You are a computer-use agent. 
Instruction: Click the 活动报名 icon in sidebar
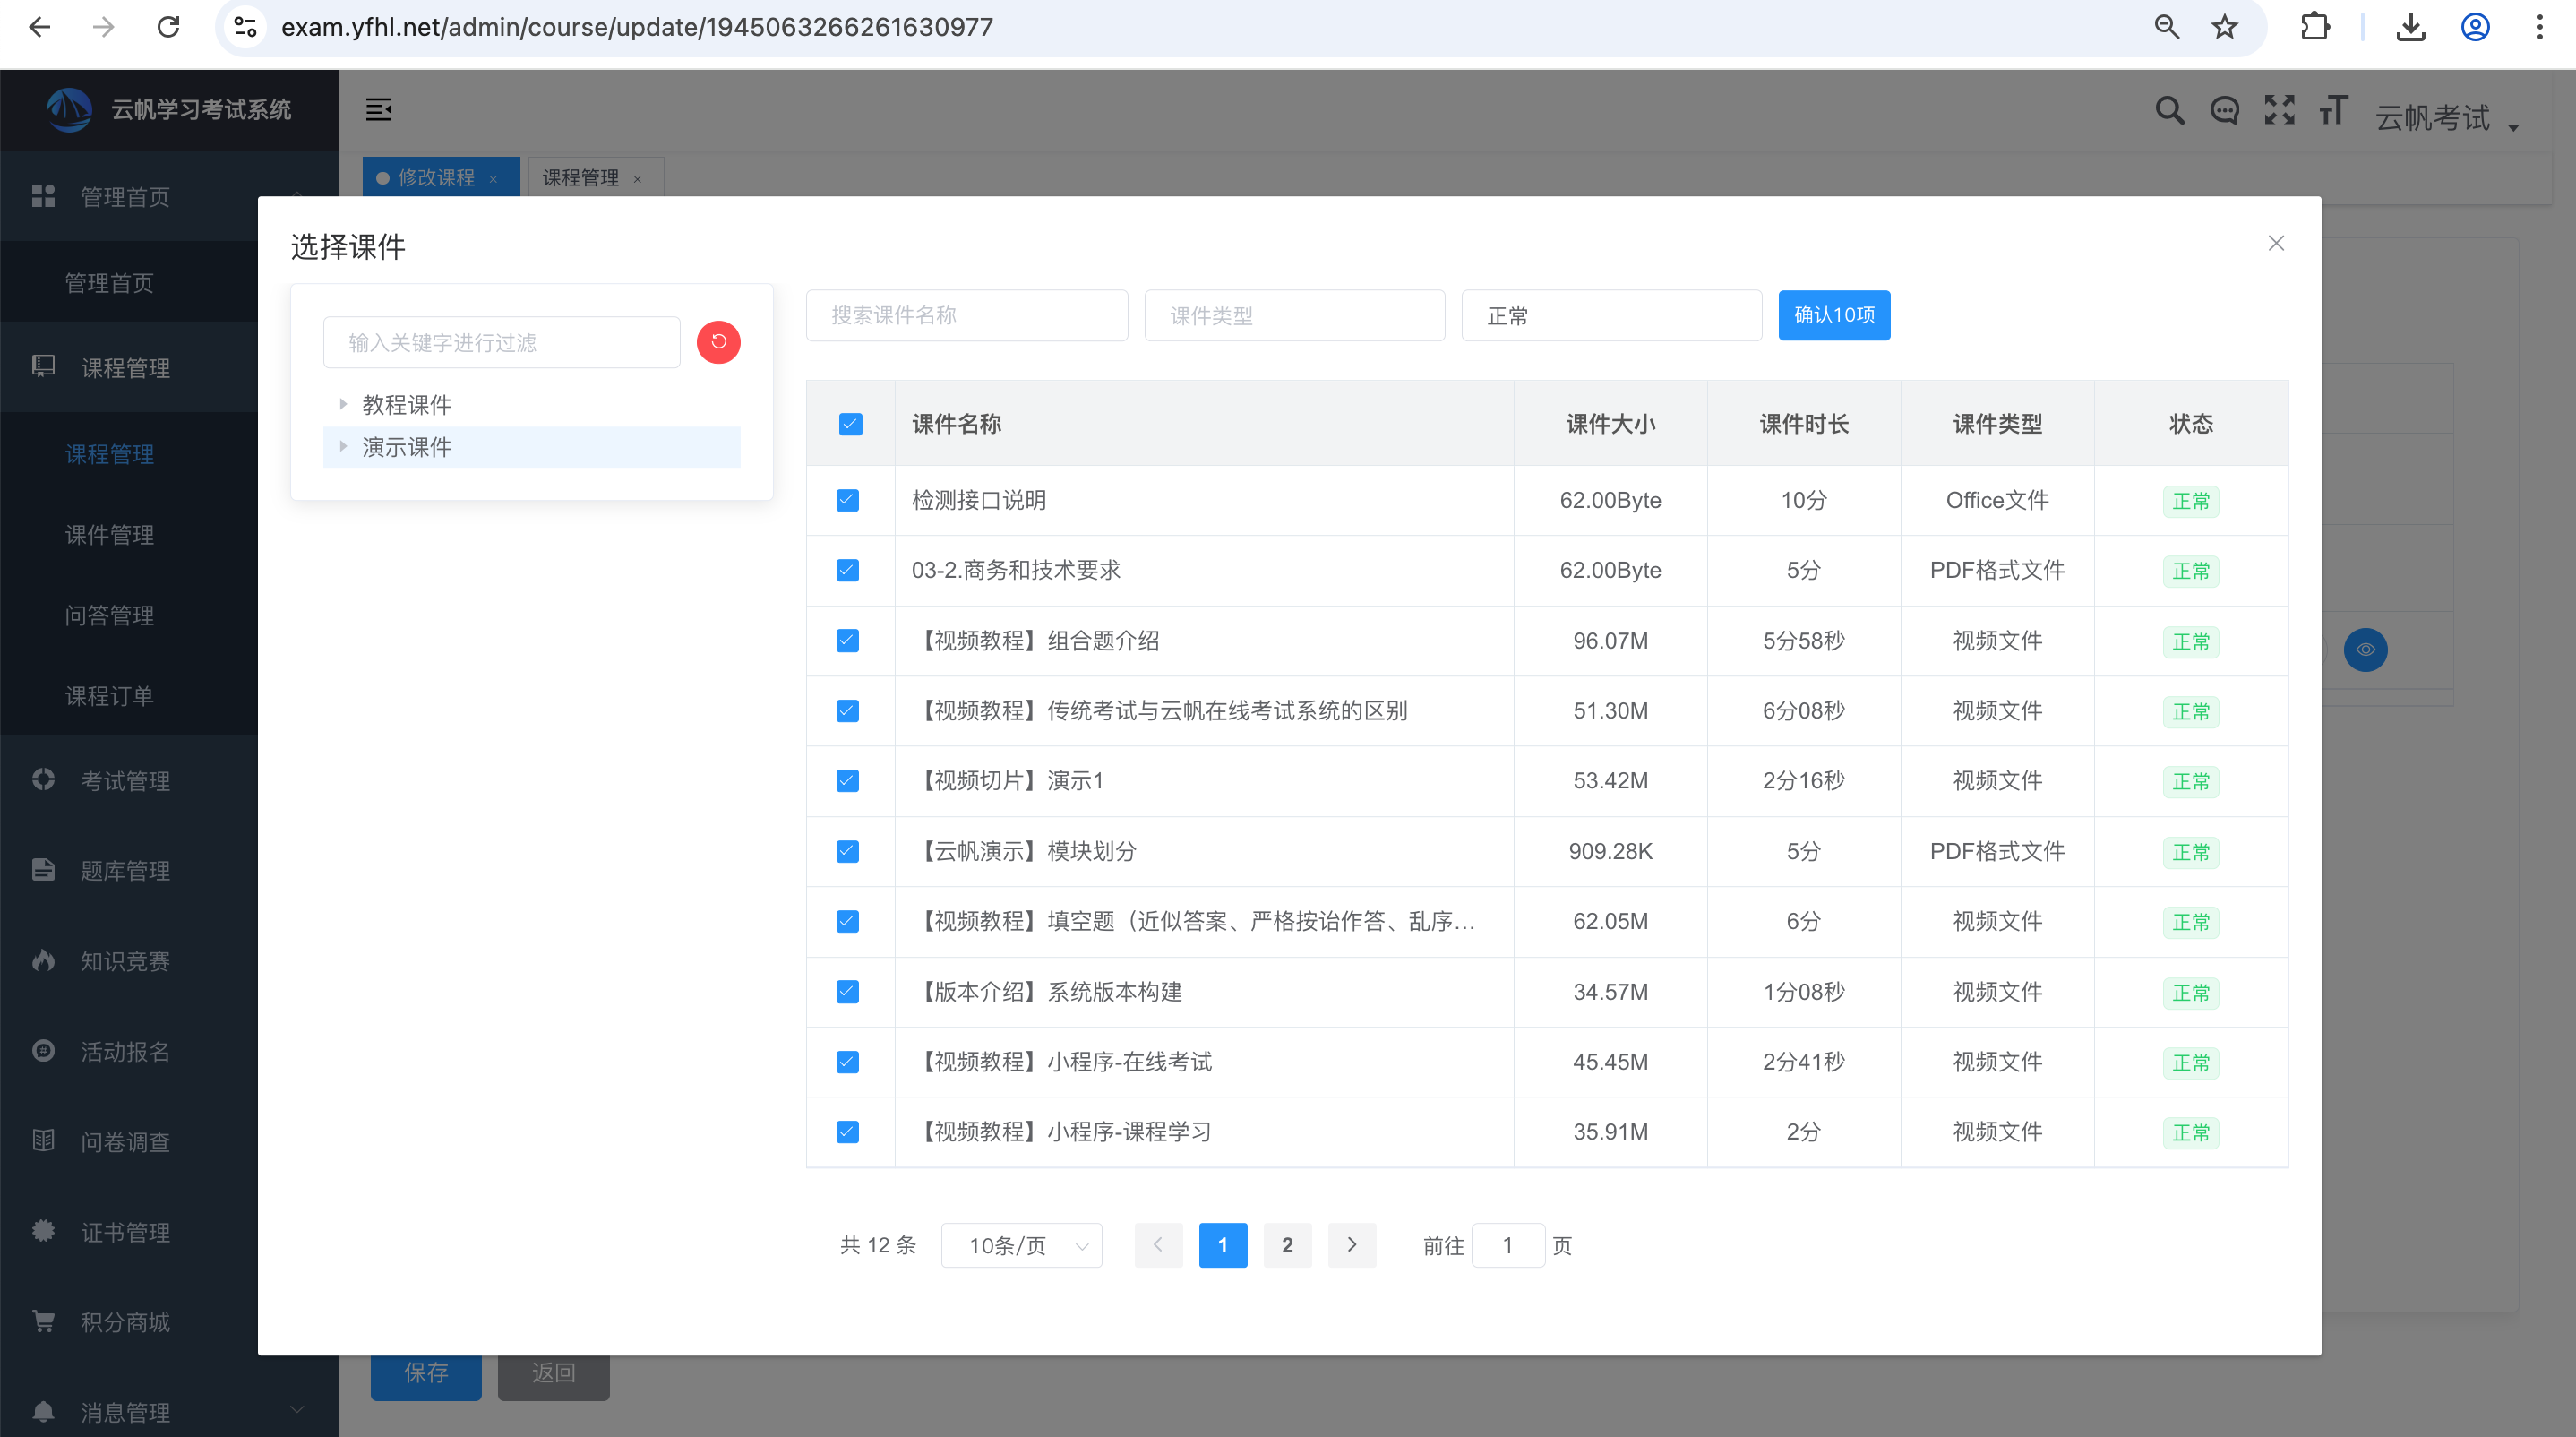coord(43,1050)
